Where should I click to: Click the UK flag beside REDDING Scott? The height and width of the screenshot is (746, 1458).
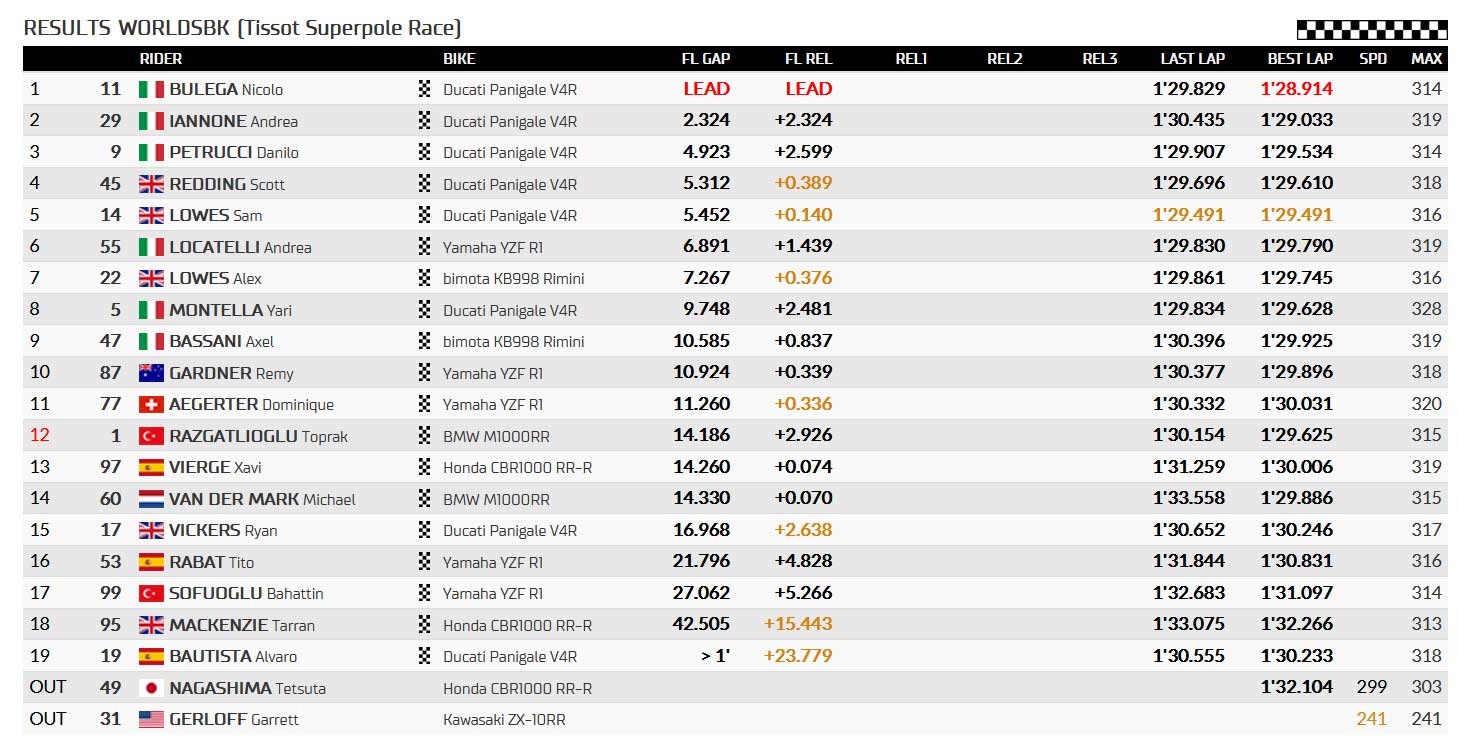pyautogui.click(x=150, y=184)
